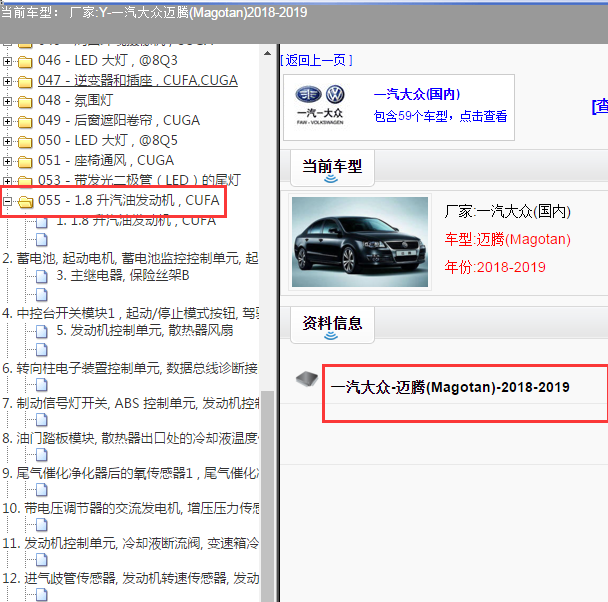Image resolution: width=608 pixels, height=602 pixels.
Task: Select 053 - 带发光二极管（LED）的尾灯
Action: 139,180
